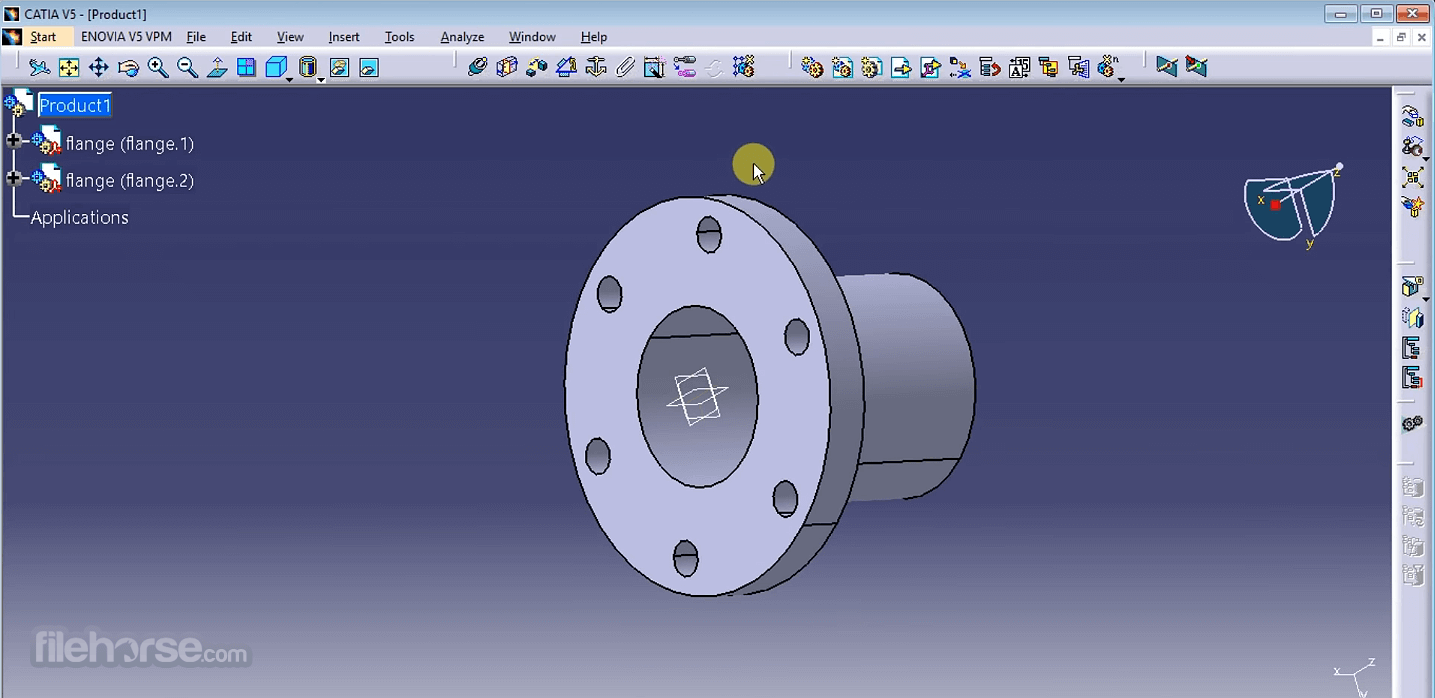Click the New Part insert icon

click(872, 67)
